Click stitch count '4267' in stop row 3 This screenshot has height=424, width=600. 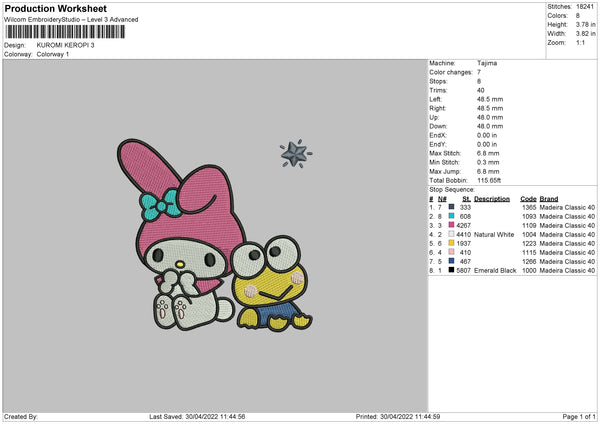(463, 225)
